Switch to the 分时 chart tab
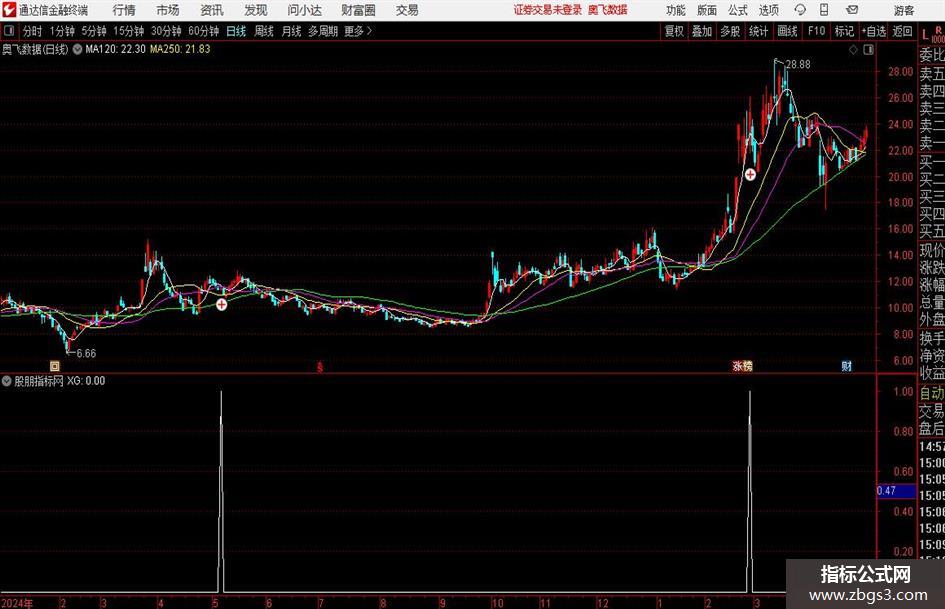 tap(33, 31)
